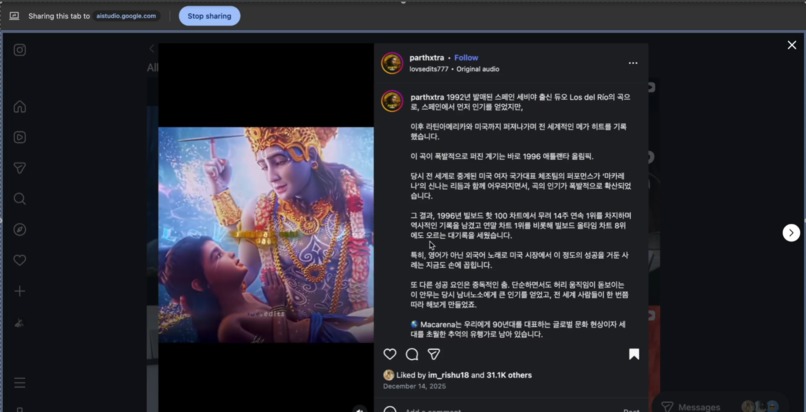
Task: Open the Original audio link
Action: coord(478,69)
